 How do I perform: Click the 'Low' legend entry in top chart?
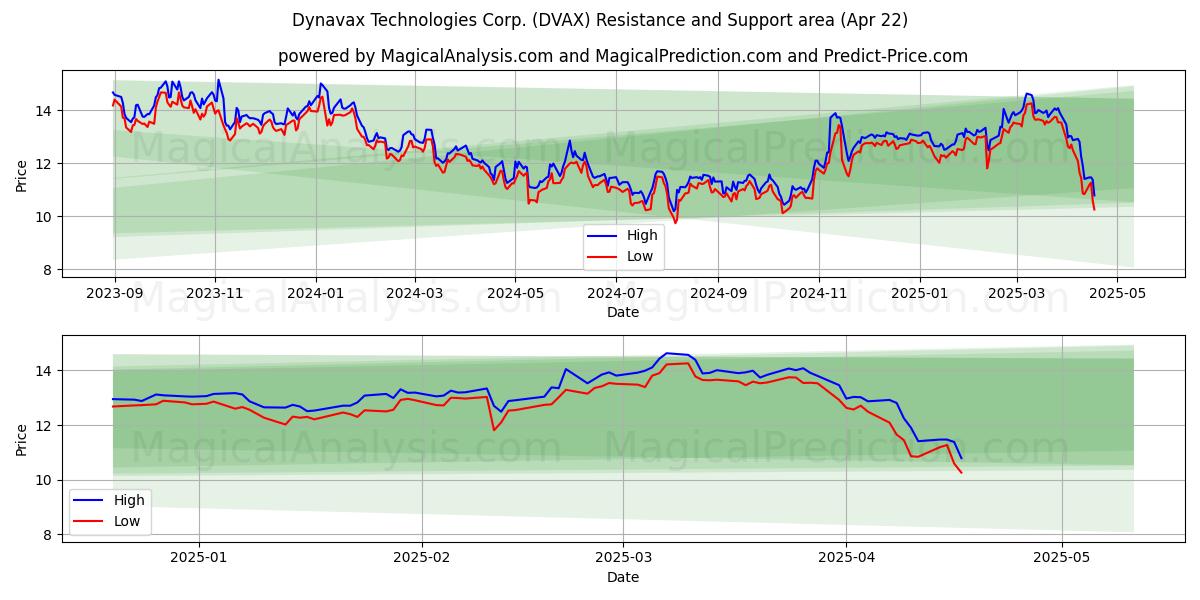click(621, 256)
